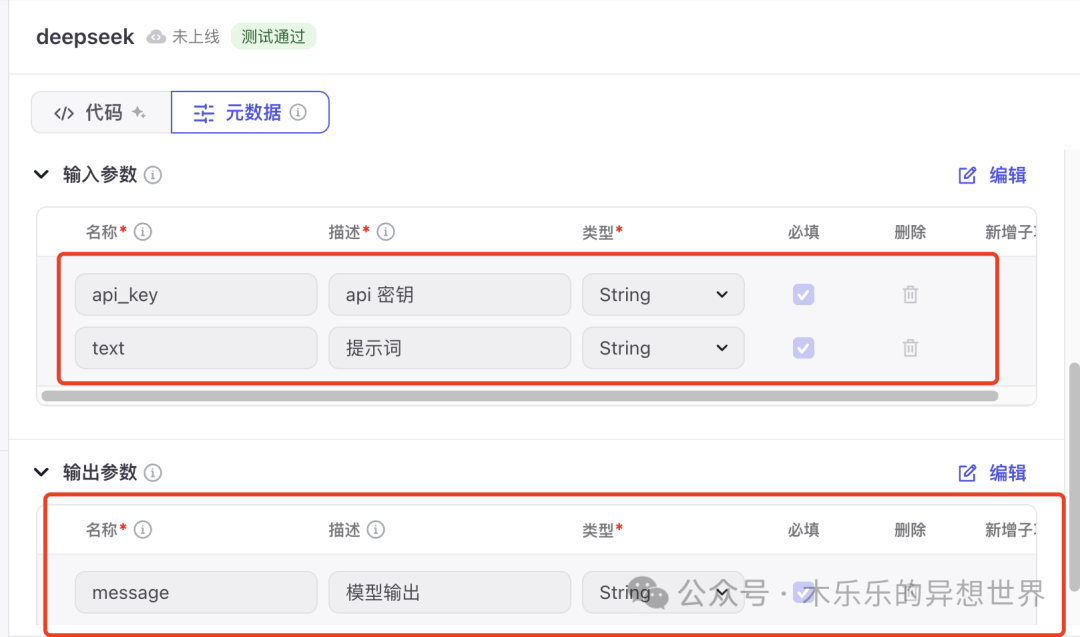Click info icon next to input 描述 column
Image resolution: width=1080 pixels, height=637 pixels.
(x=386, y=232)
